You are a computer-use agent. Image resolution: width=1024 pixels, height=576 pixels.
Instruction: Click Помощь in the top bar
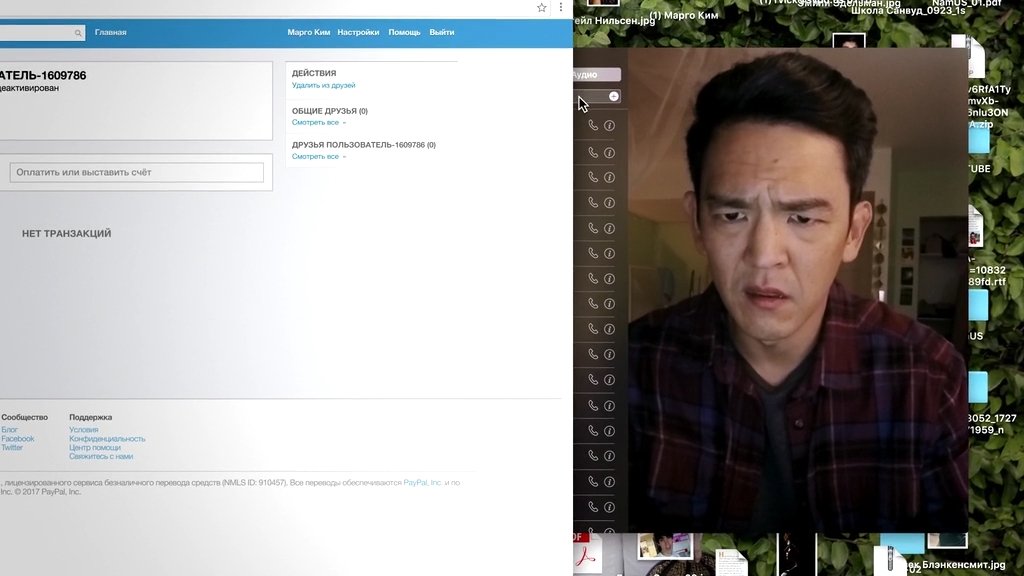[404, 33]
